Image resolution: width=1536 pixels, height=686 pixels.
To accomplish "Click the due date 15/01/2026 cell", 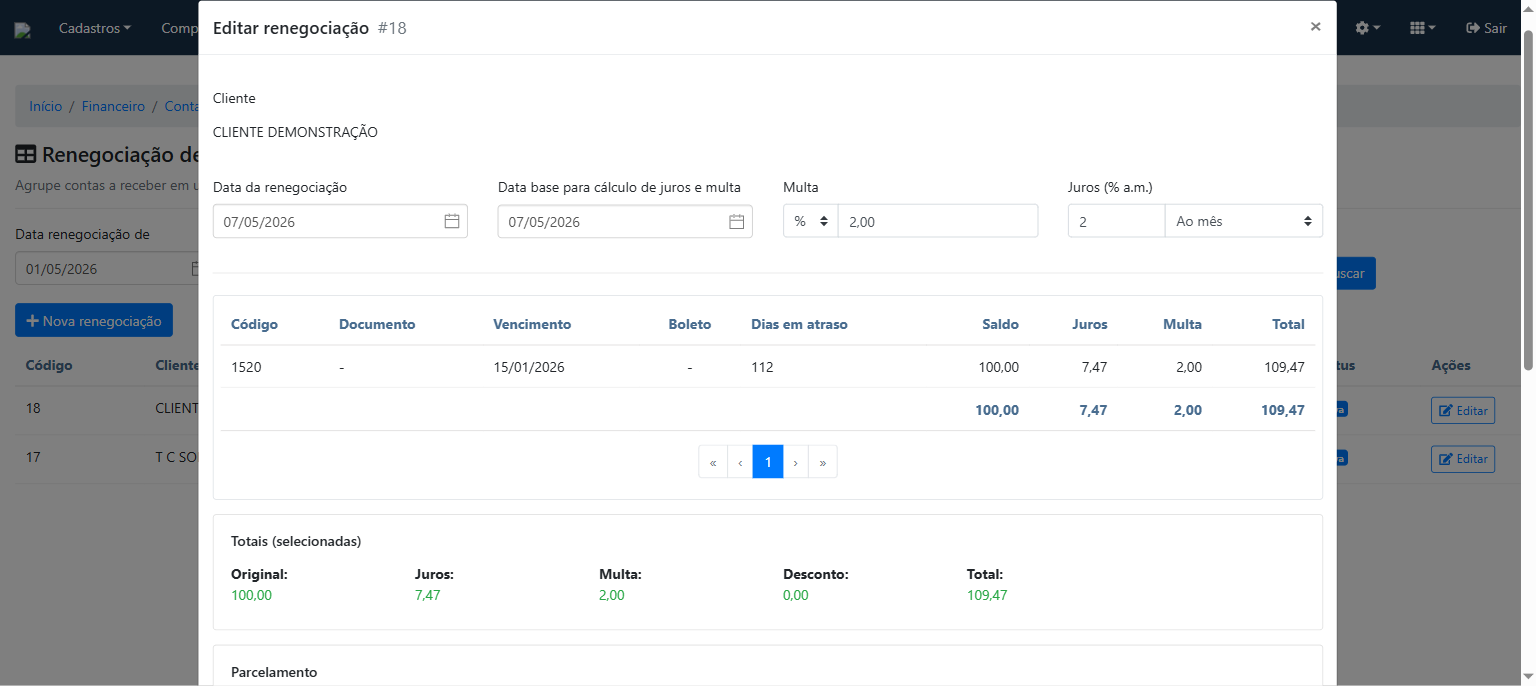I will tap(529, 367).
